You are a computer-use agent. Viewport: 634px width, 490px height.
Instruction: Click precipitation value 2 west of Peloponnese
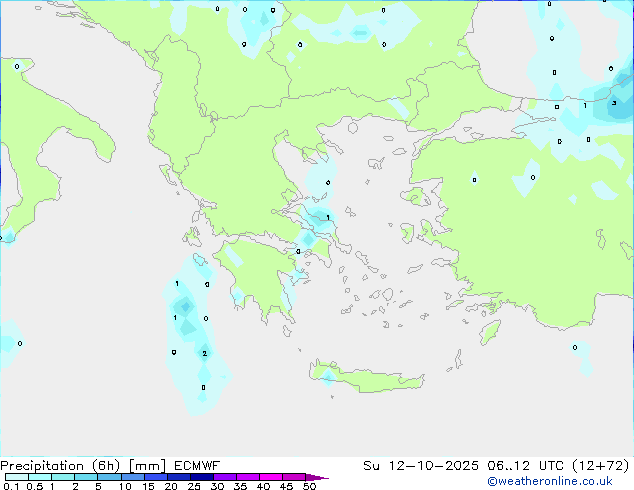204,353
